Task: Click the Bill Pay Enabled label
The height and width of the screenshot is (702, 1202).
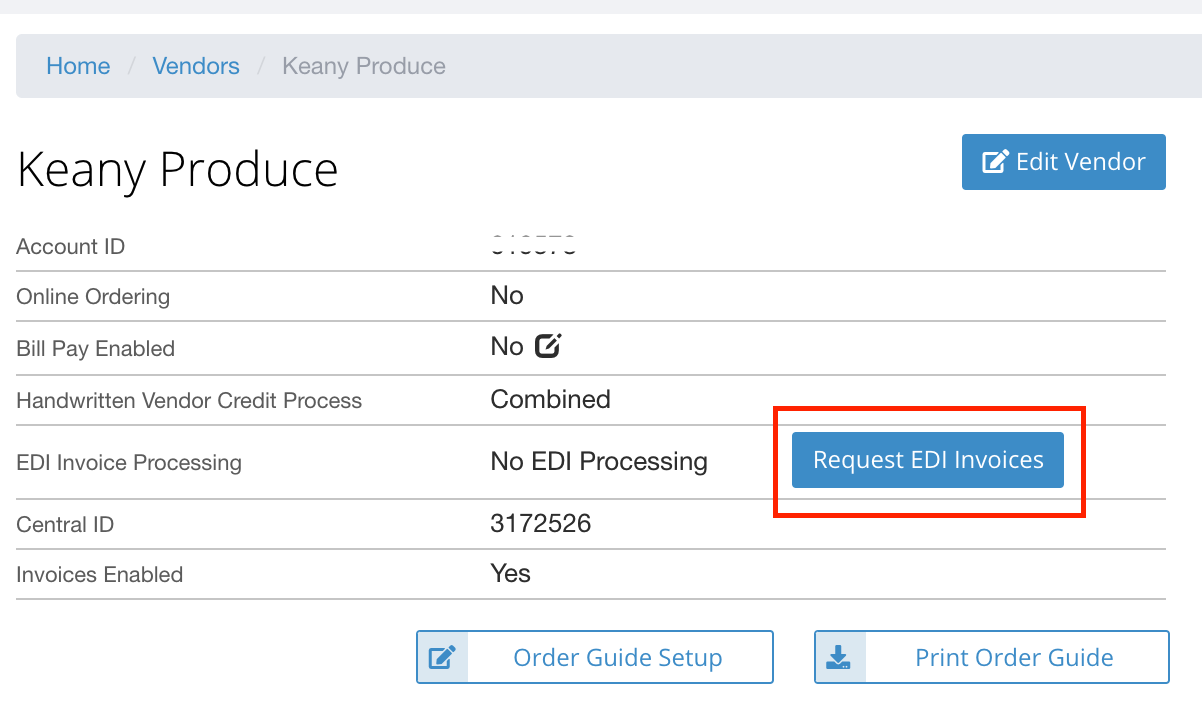Action: tap(96, 349)
